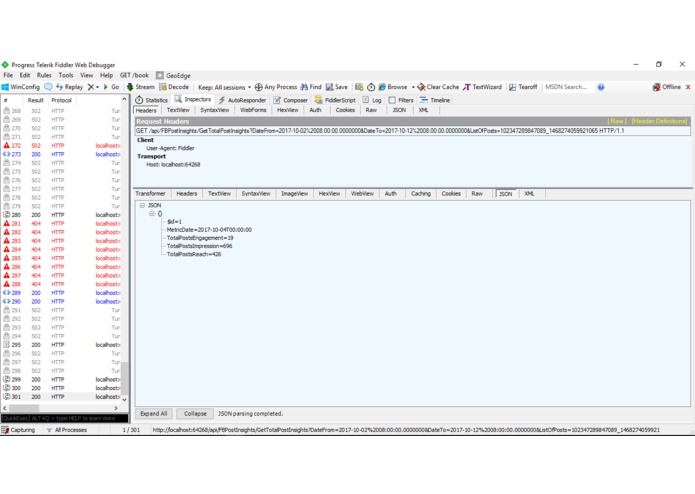The image size is (695, 494).
Task: Click Collapse button
Action: 195,413
